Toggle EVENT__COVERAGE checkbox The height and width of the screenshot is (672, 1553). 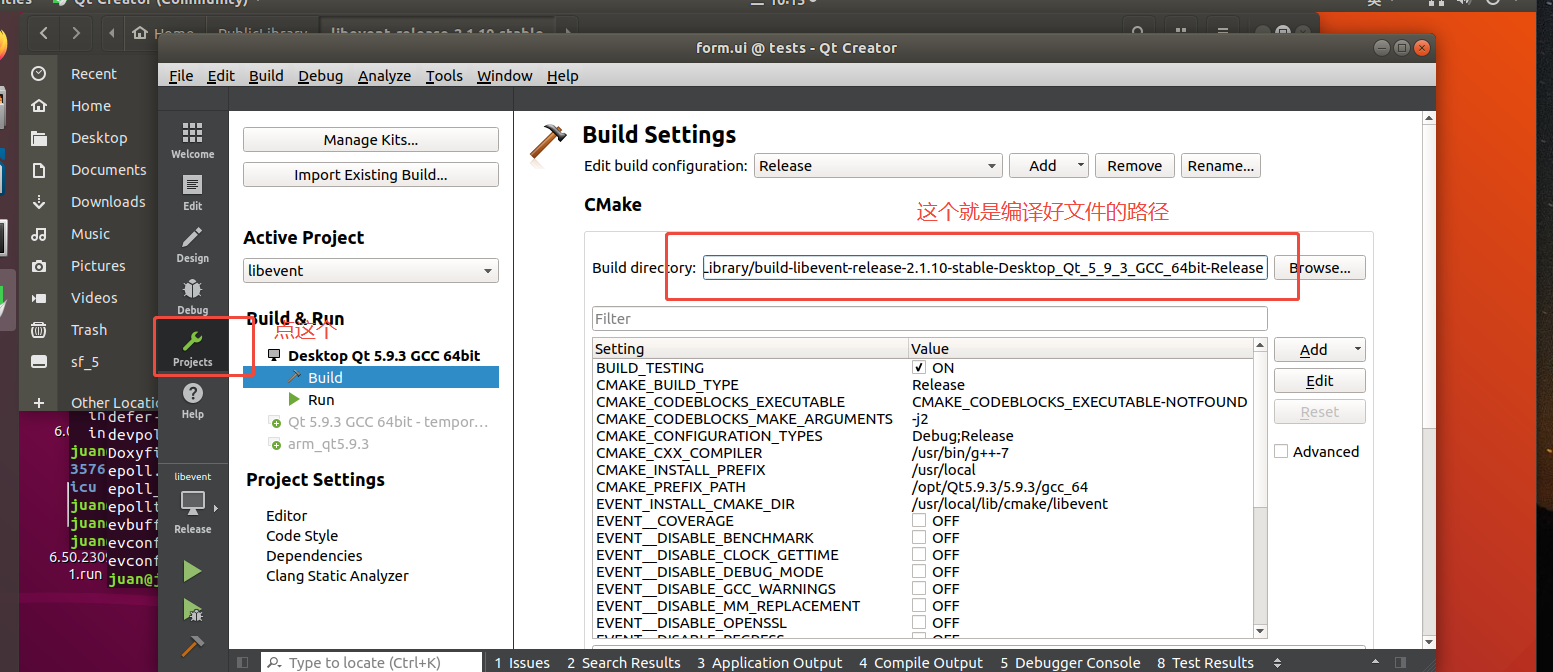(x=919, y=521)
